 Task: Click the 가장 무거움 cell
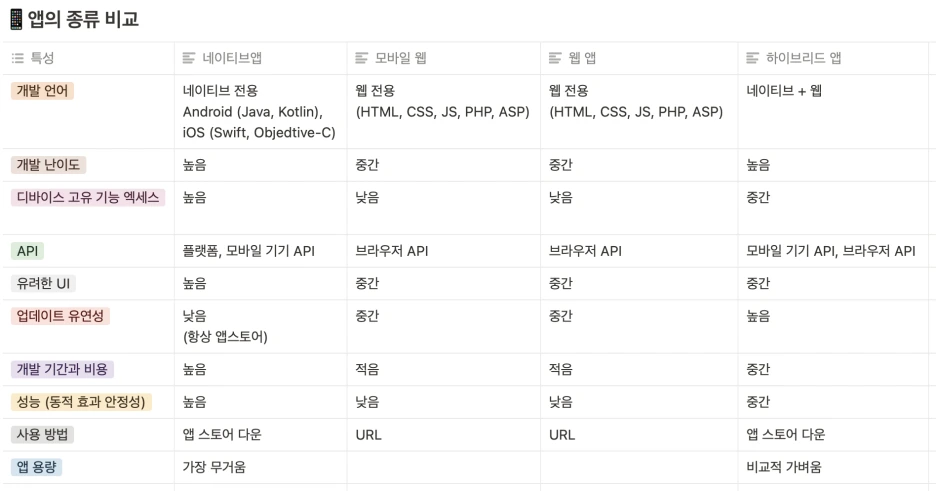(214, 467)
